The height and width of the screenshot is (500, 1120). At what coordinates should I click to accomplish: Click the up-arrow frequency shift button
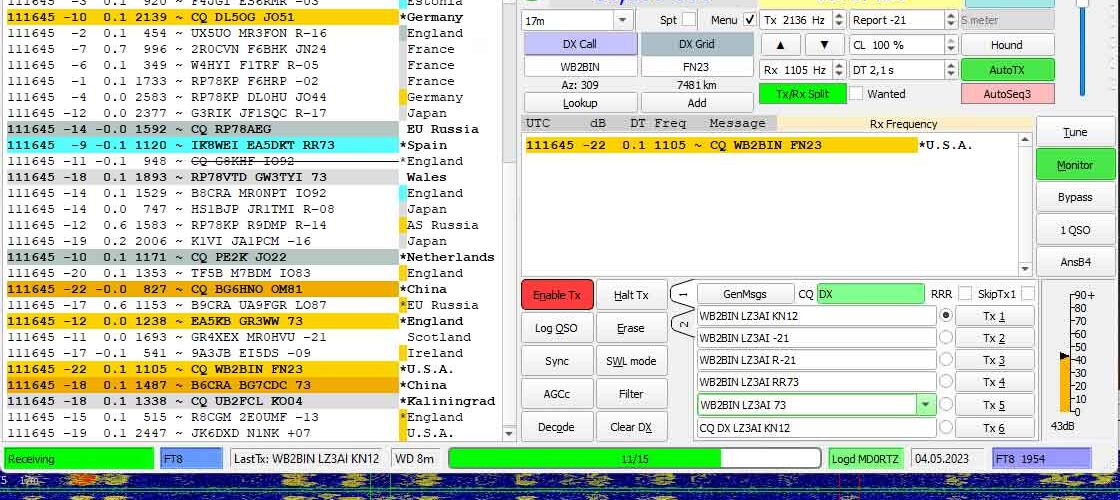pos(780,45)
